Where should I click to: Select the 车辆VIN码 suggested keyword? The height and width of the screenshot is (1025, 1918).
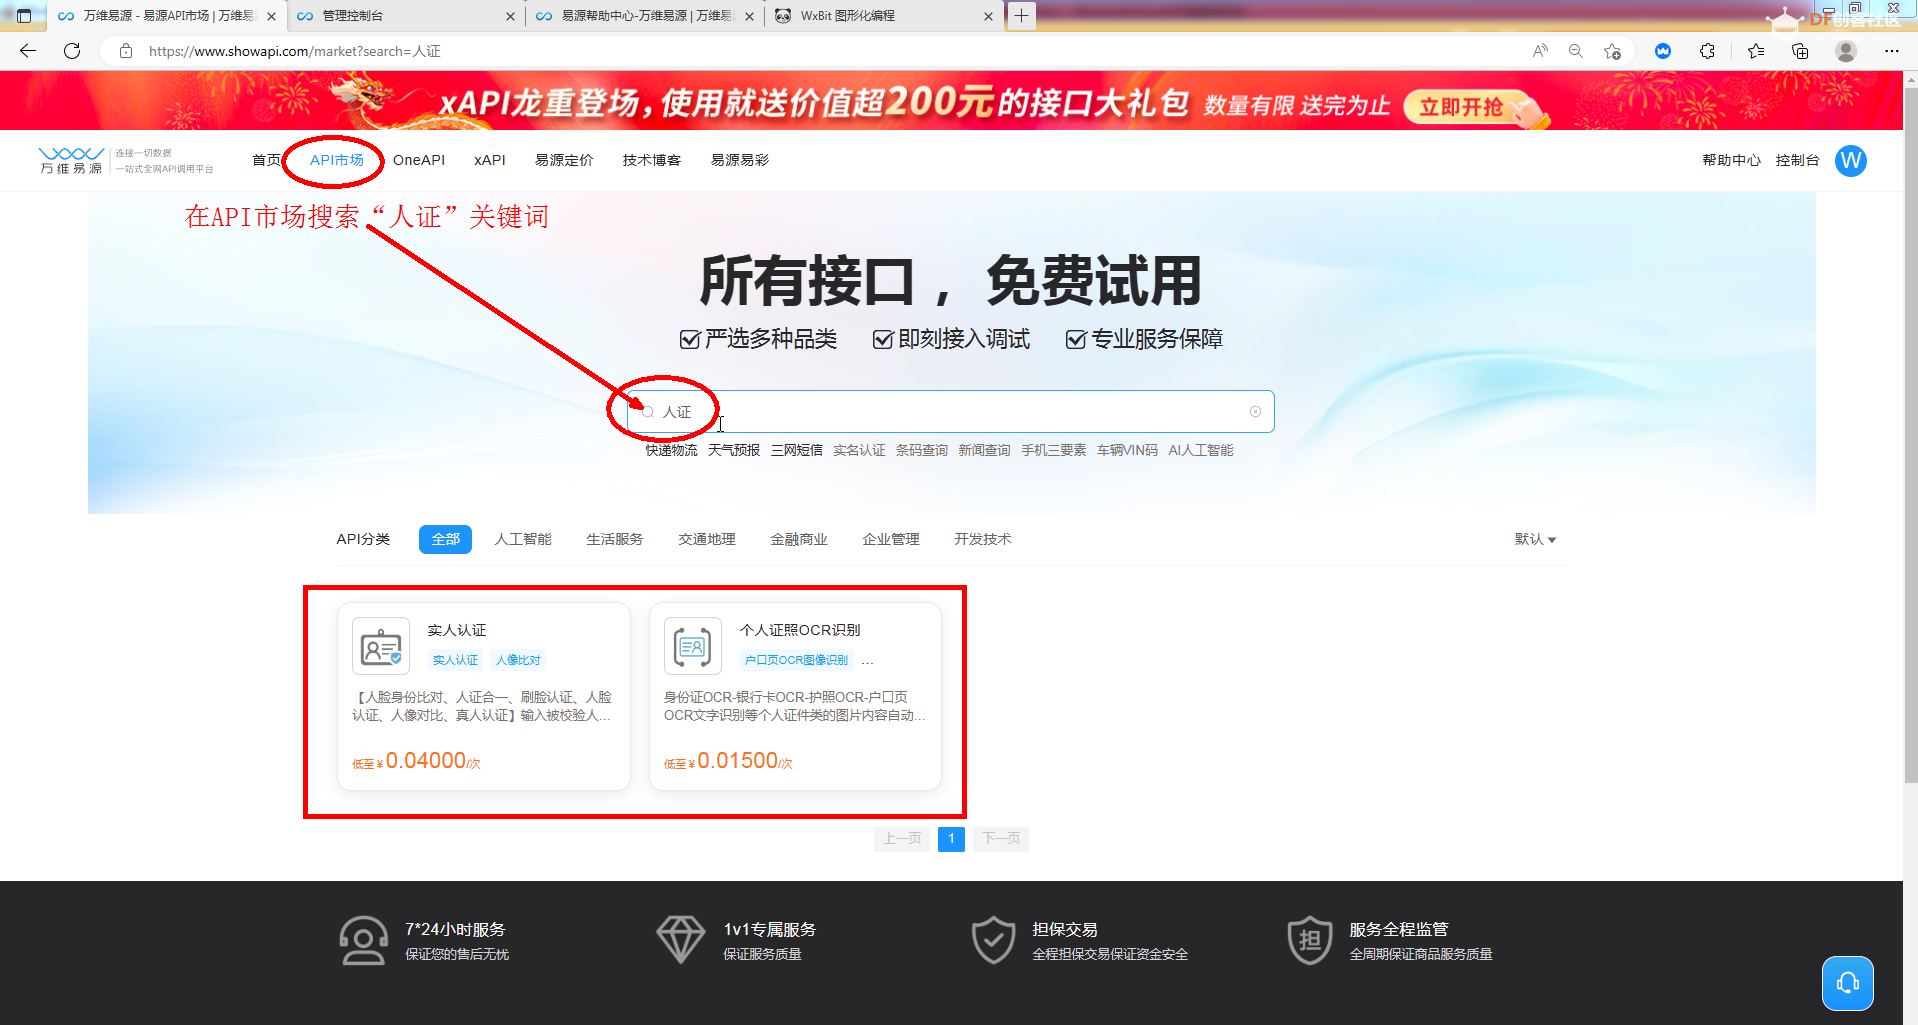pyautogui.click(x=1127, y=450)
